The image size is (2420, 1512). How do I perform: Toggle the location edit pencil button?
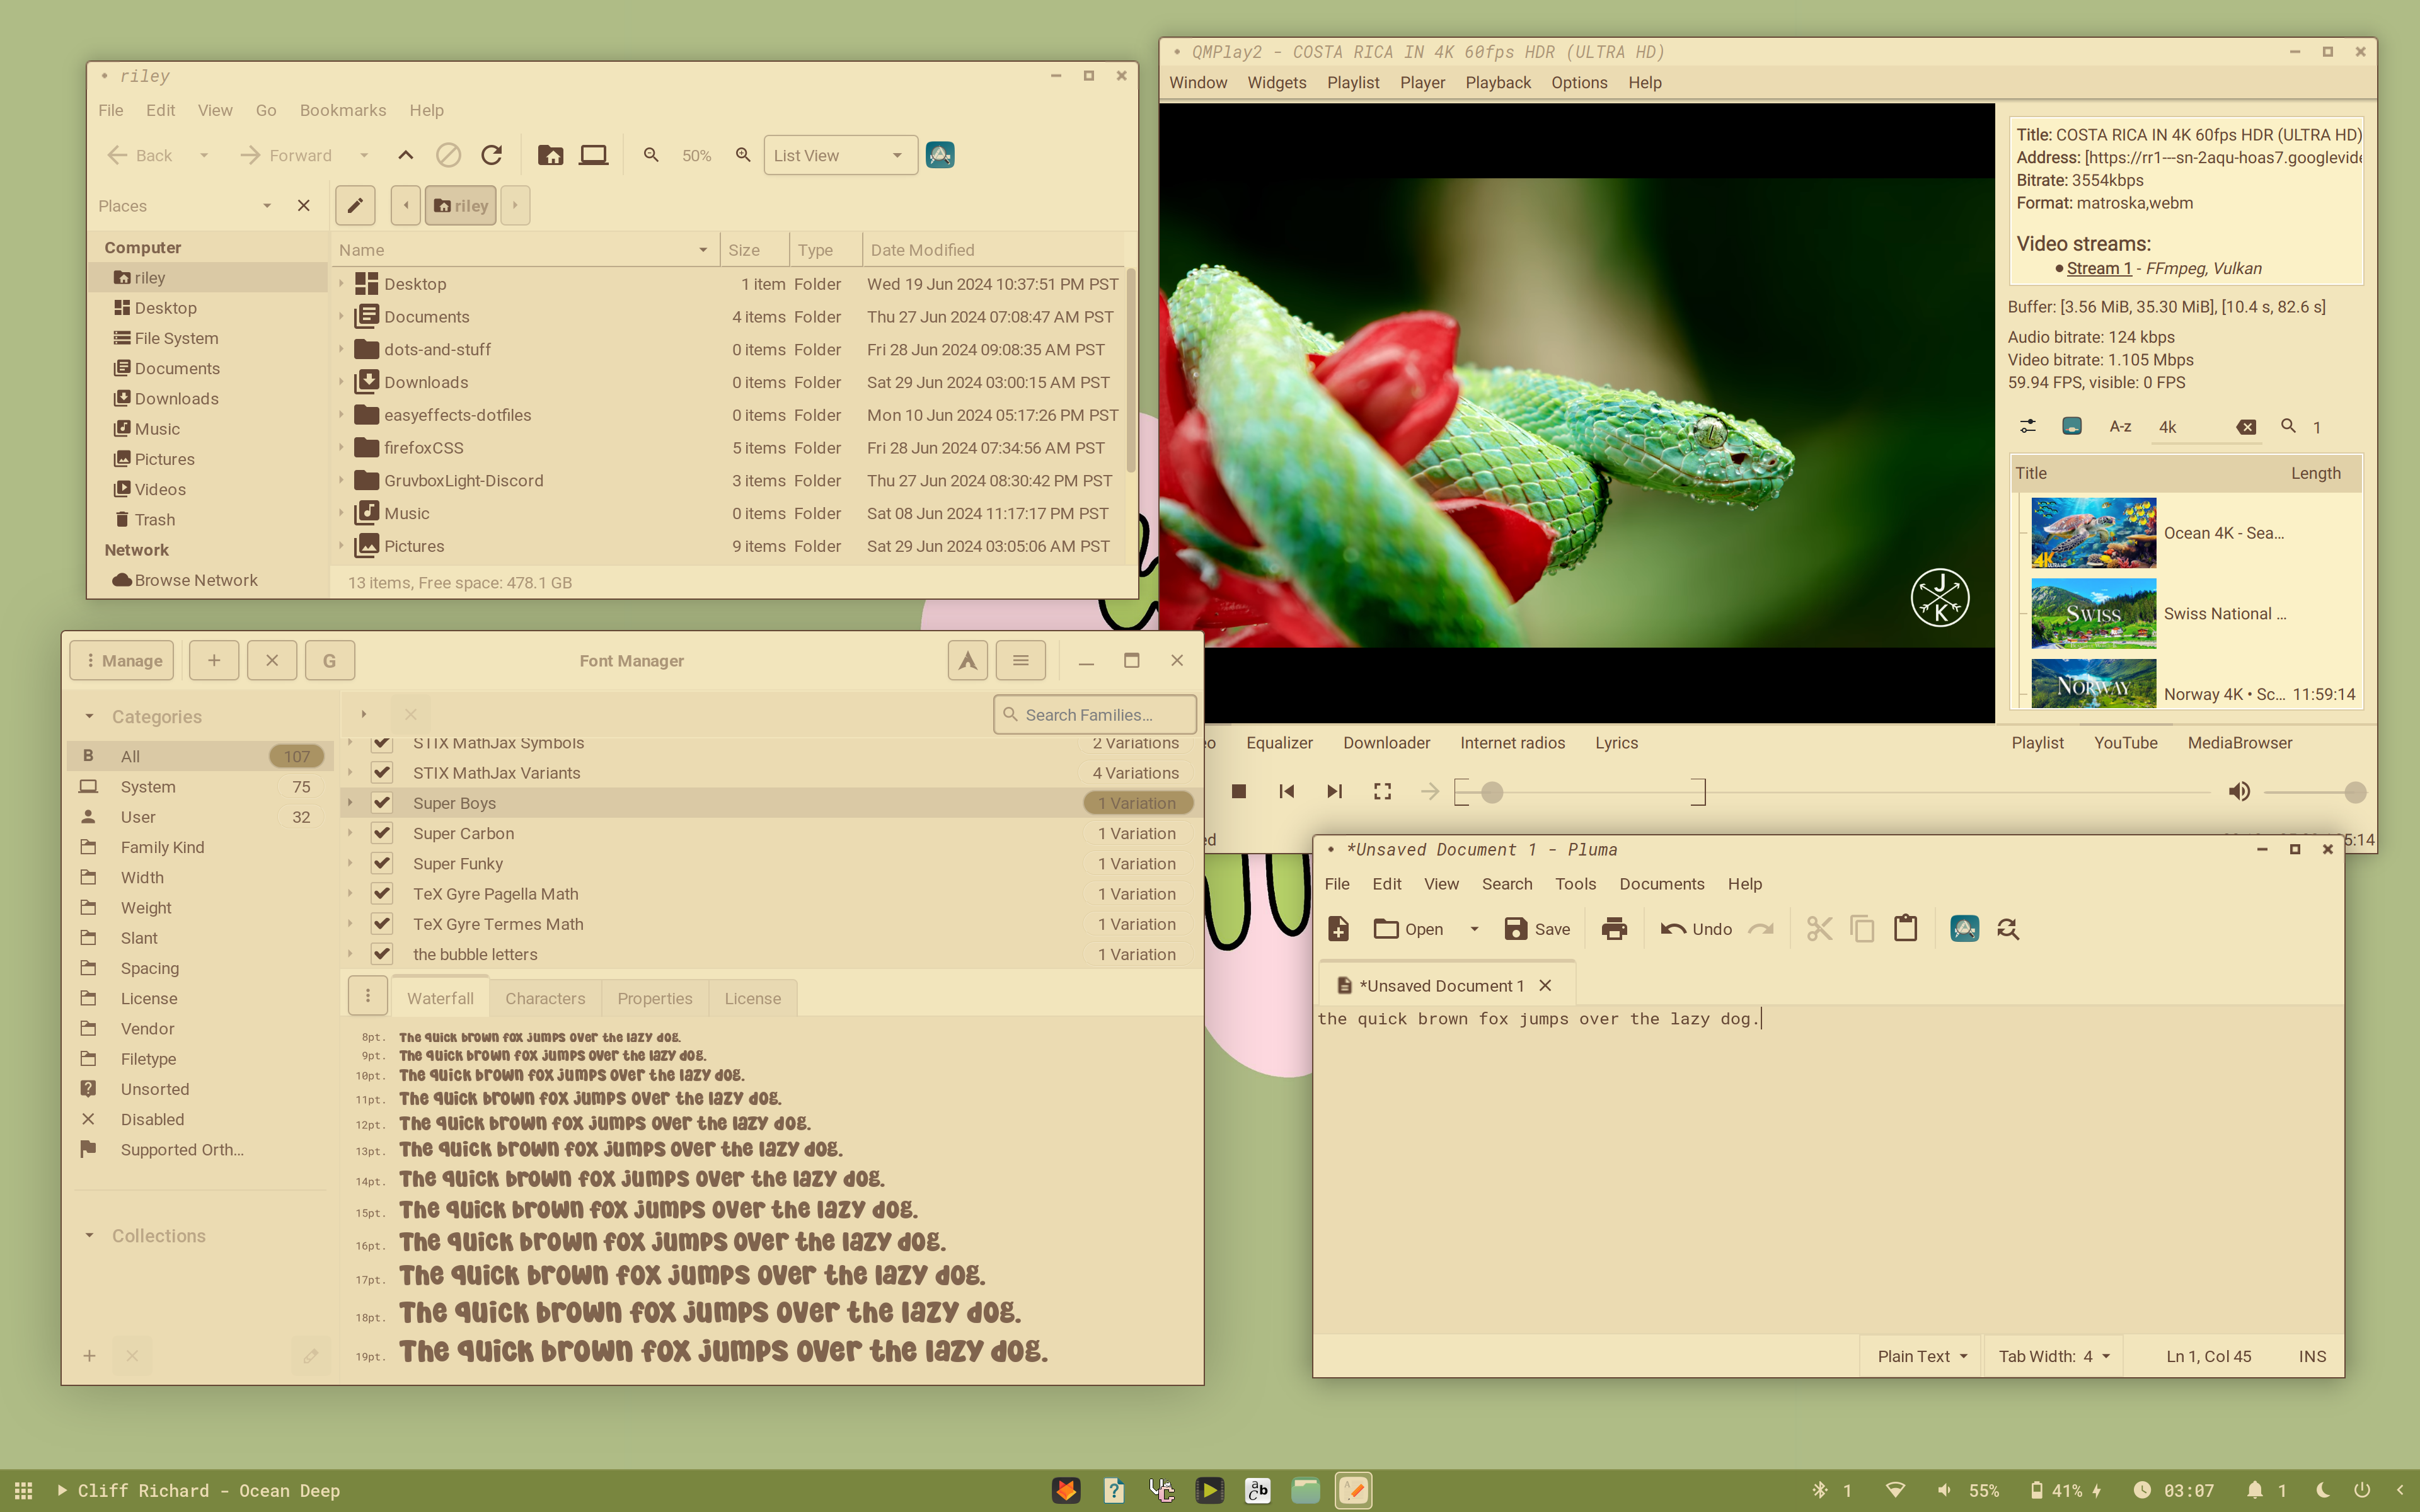click(355, 205)
